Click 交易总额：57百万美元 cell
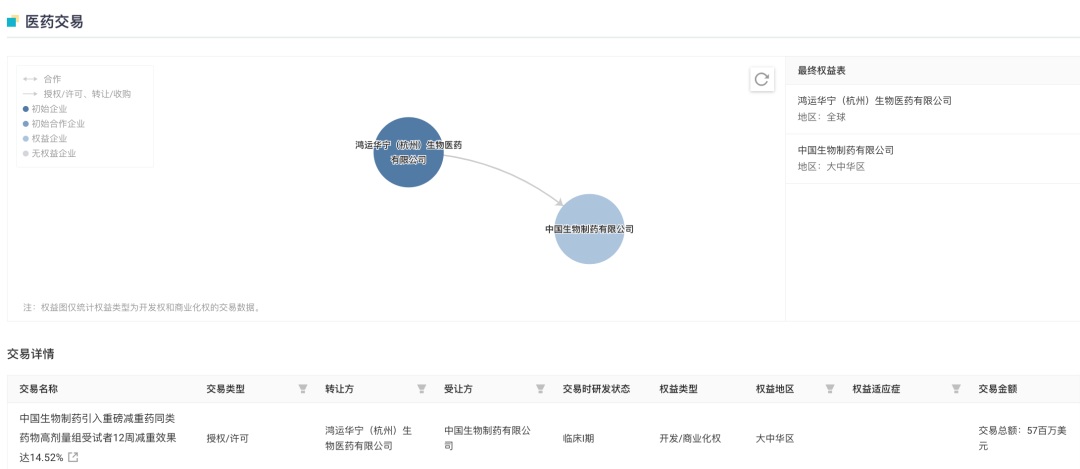The height and width of the screenshot is (469, 1080). [1022, 438]
